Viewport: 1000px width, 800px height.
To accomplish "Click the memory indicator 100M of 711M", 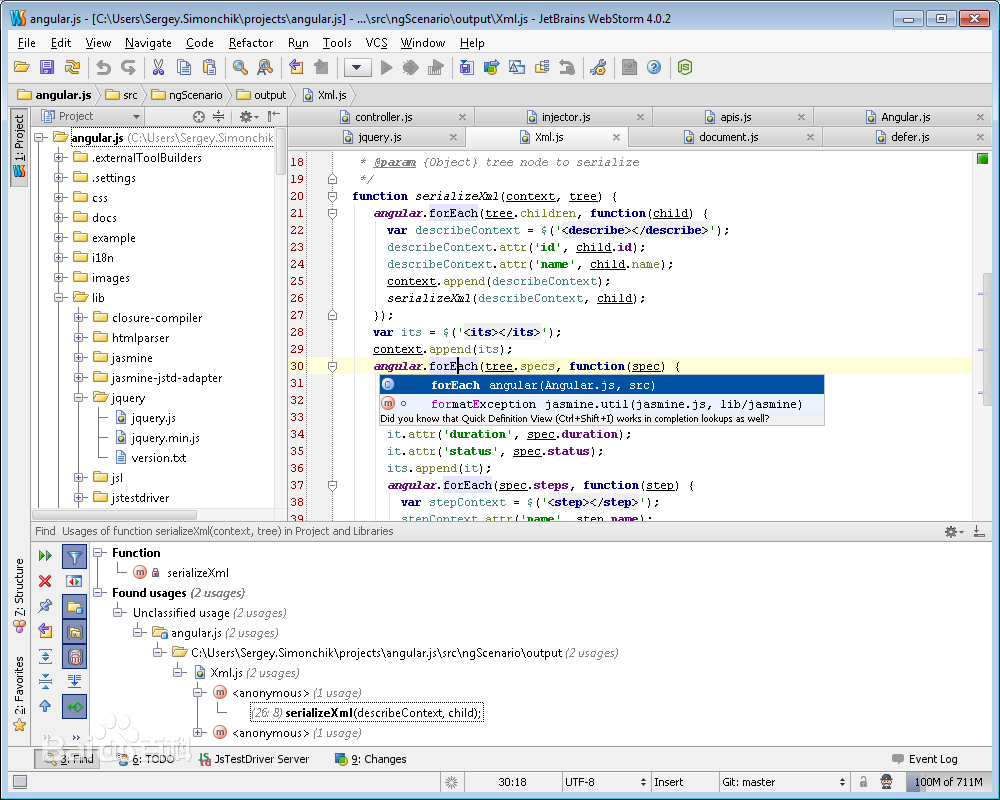I will coord(948,782).
